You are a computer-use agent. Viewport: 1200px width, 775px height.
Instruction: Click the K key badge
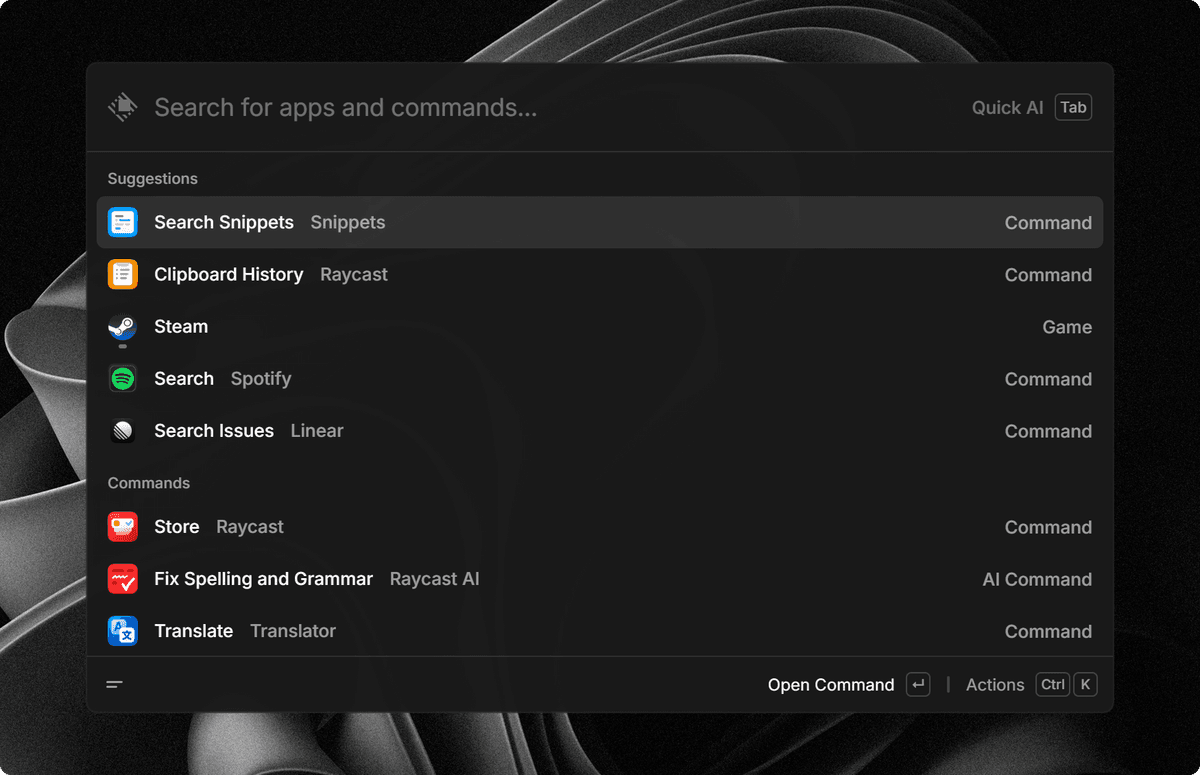[1085, 685]
